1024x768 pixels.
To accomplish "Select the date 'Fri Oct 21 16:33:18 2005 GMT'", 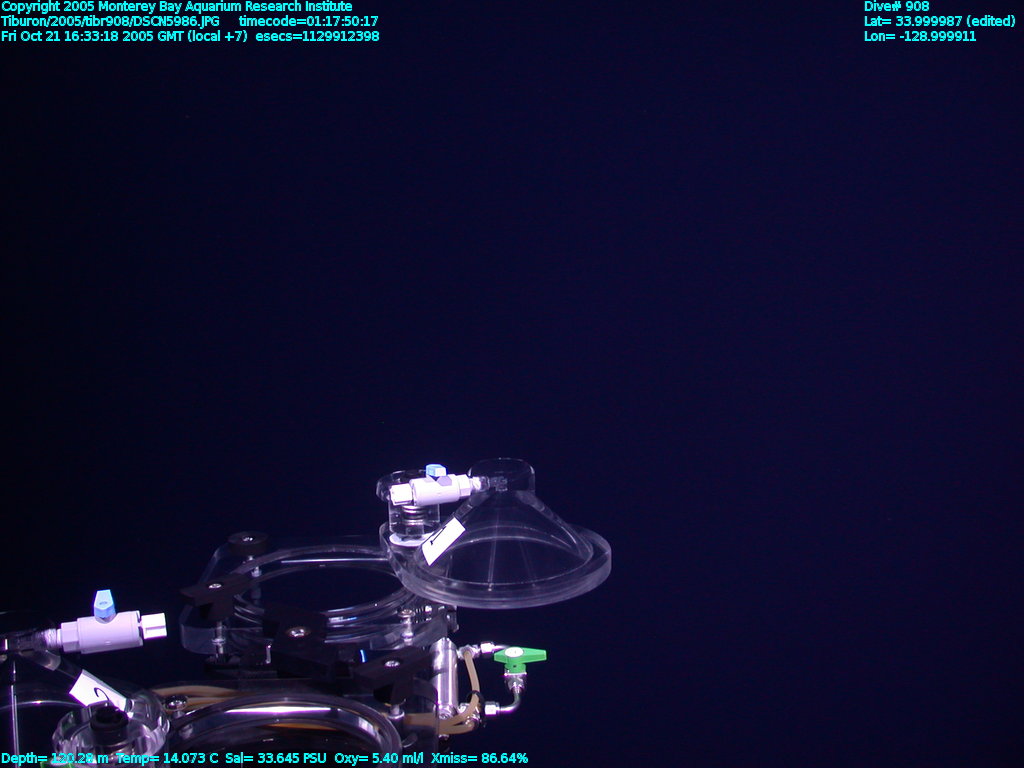I will pos(93,36).
